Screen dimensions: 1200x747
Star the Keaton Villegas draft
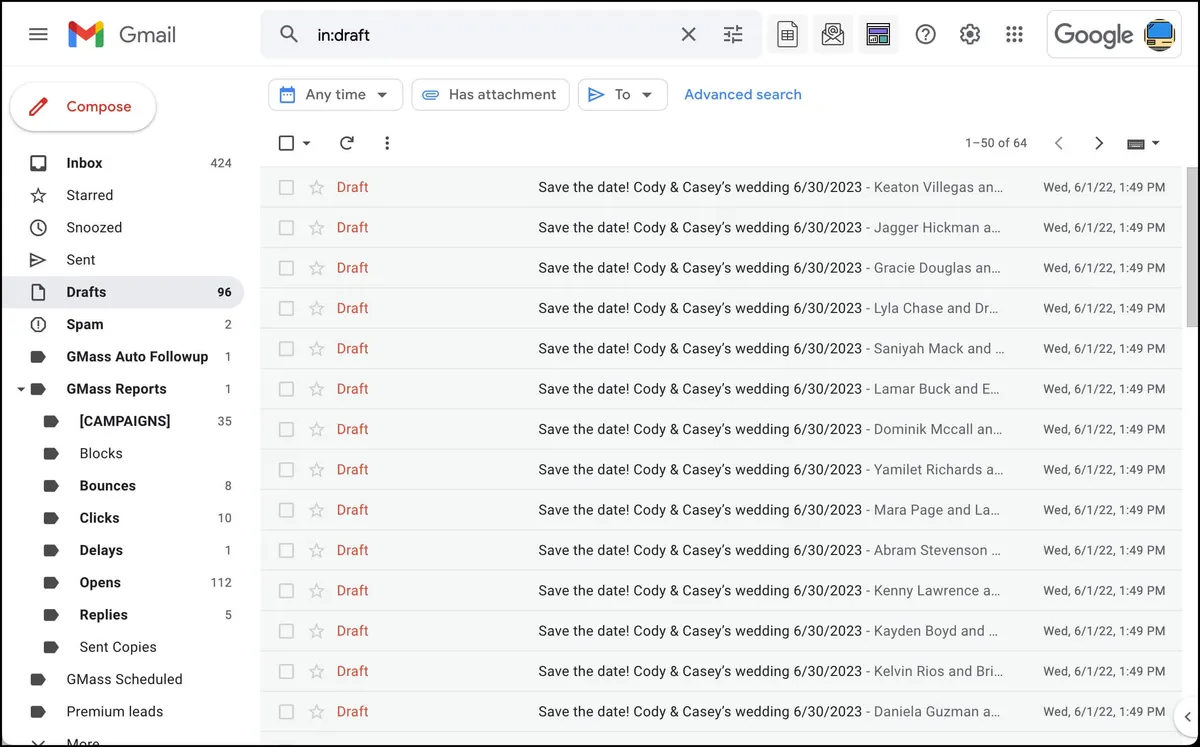(x=316, y=187)
